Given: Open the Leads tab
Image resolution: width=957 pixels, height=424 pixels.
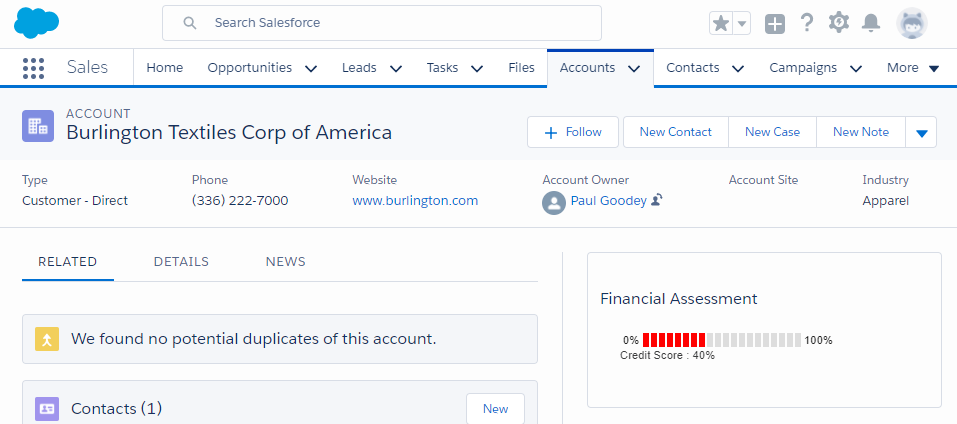Looking at the screenshot, I should coord(359,68).
